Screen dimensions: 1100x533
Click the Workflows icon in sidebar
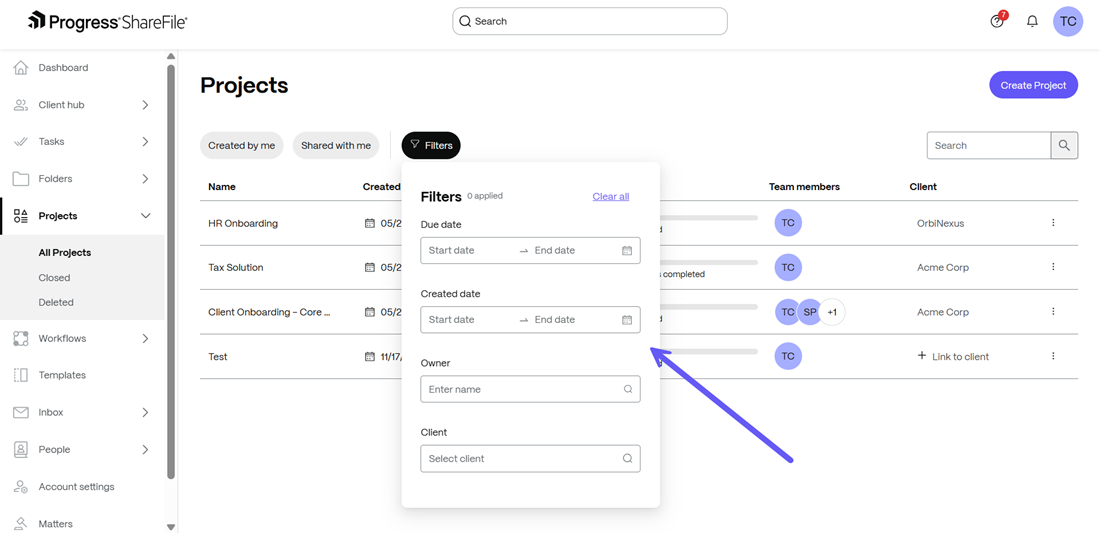pos(21,339)
